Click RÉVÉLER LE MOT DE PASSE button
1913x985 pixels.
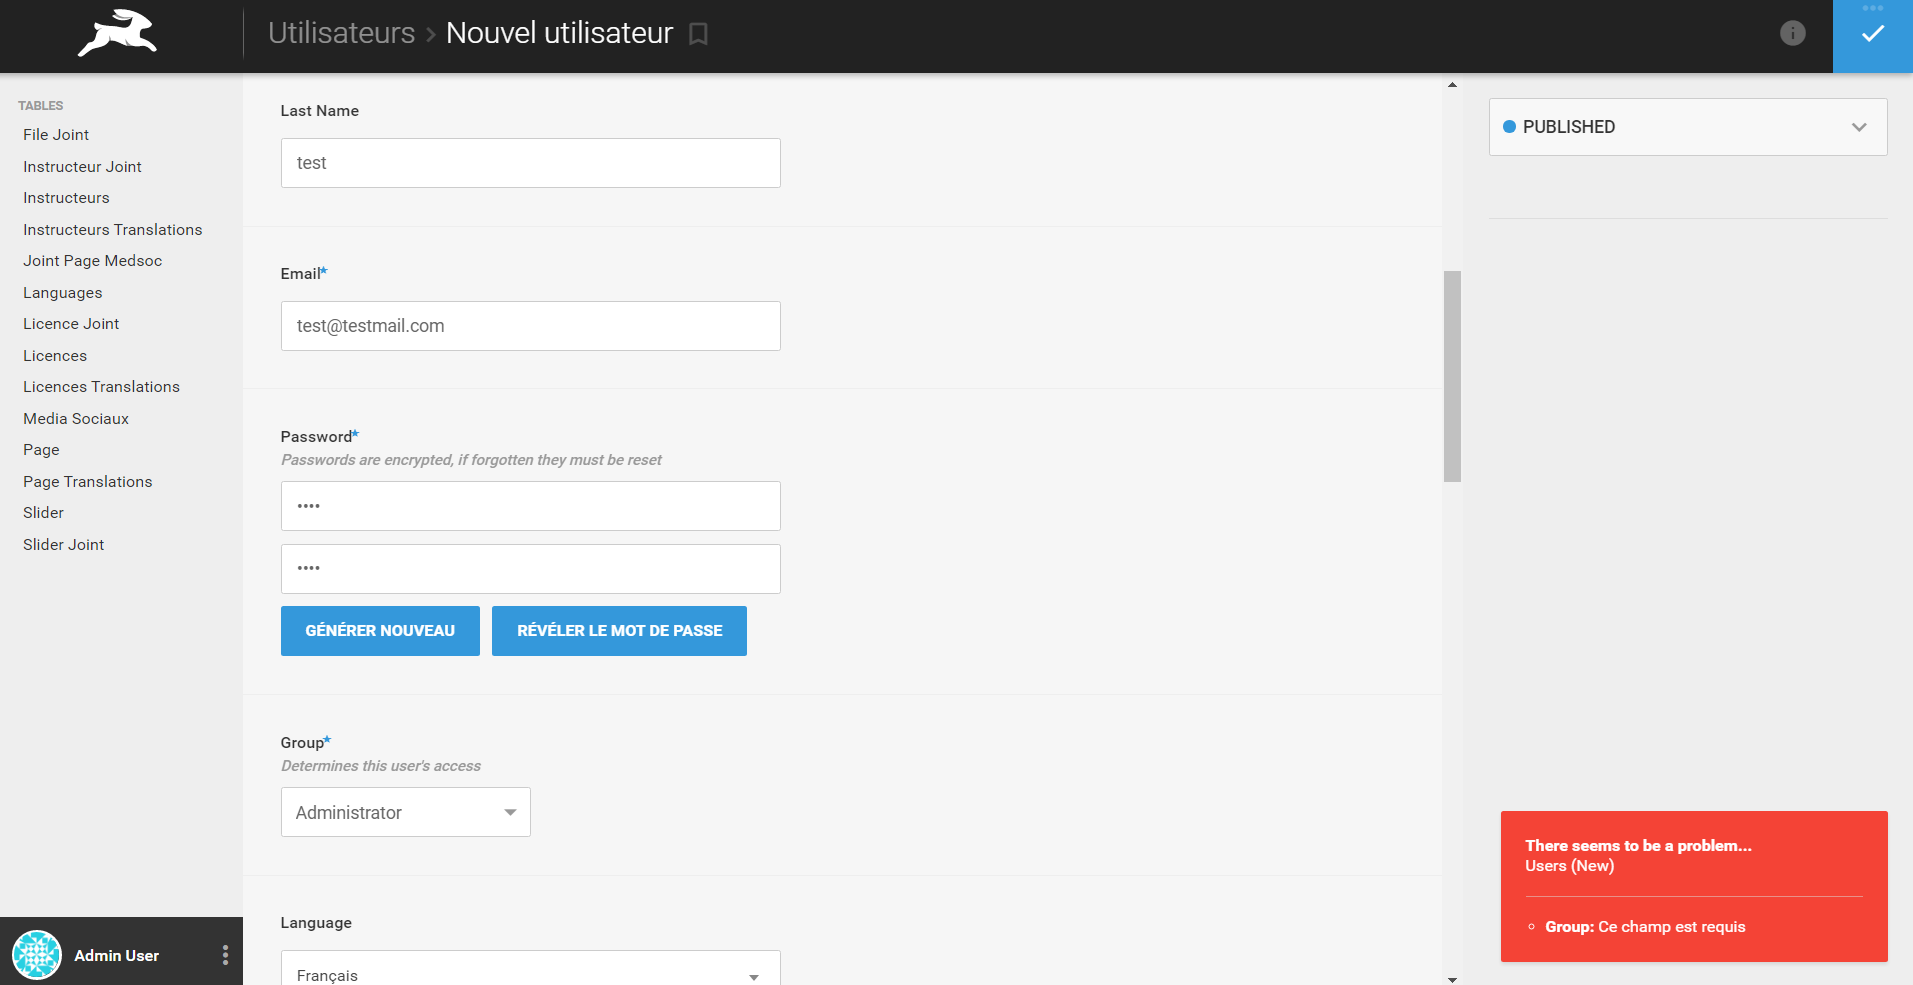(x=619, y=631)
